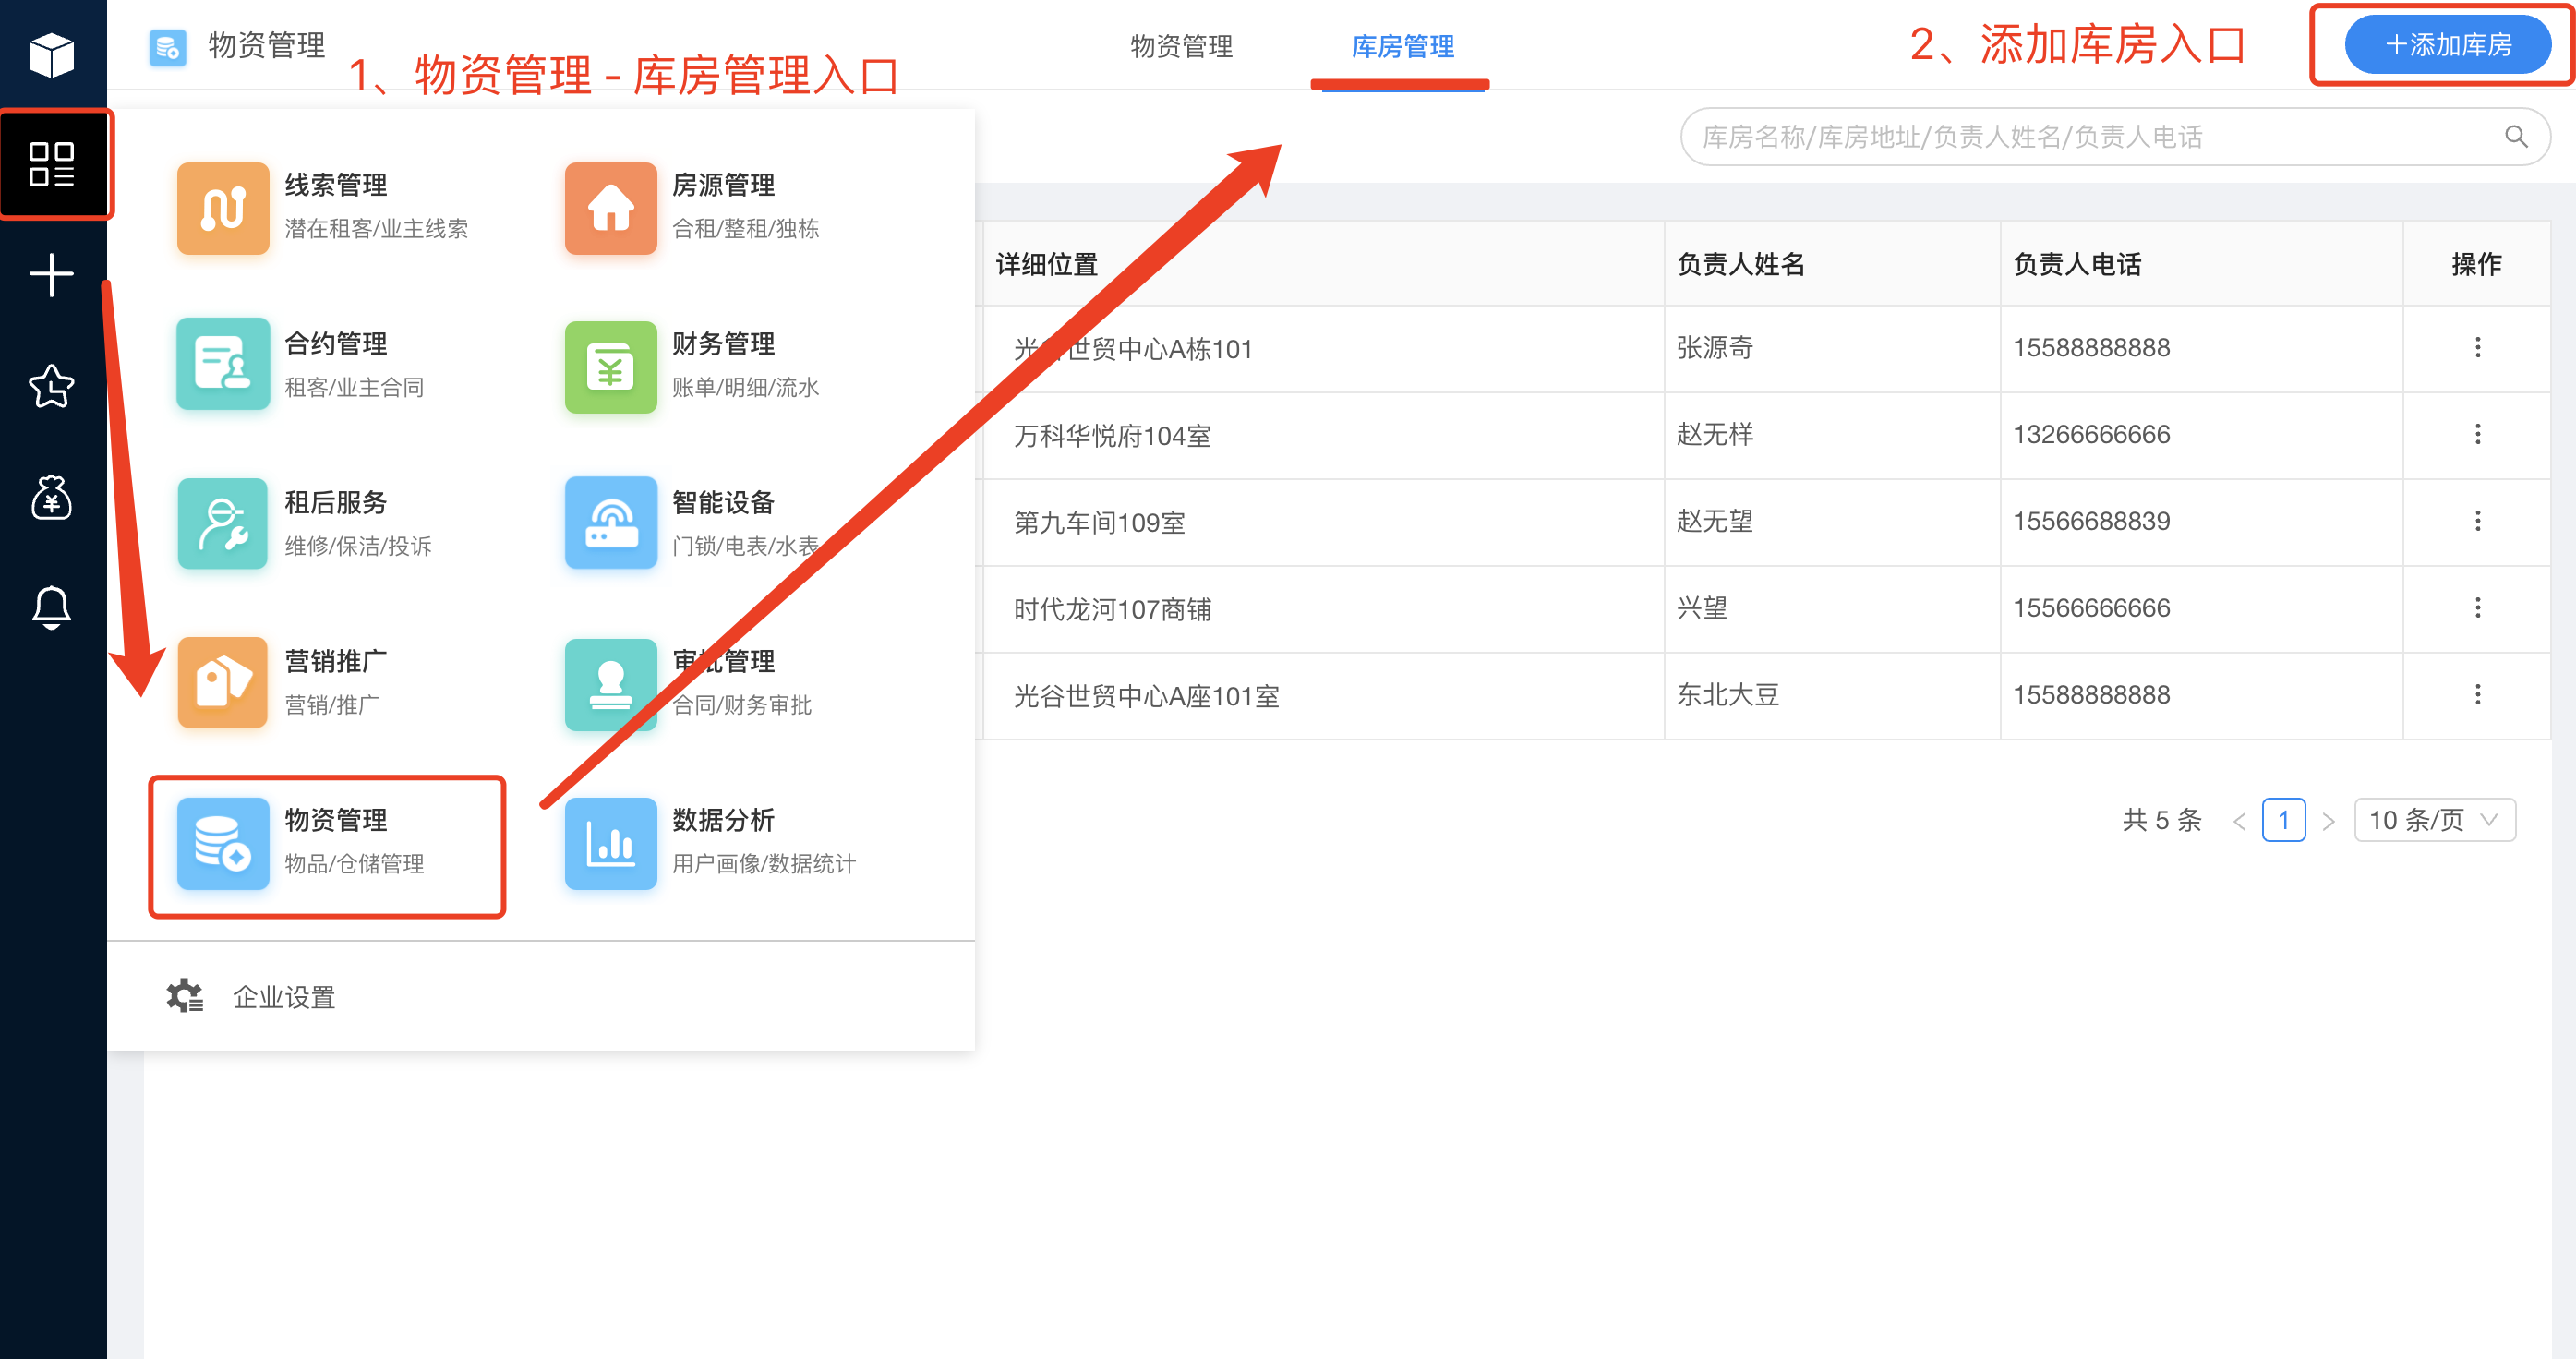Open actions menu for 兴望 row
The width and height of the screenshot is (2576, 1359).
point(2477,608)
